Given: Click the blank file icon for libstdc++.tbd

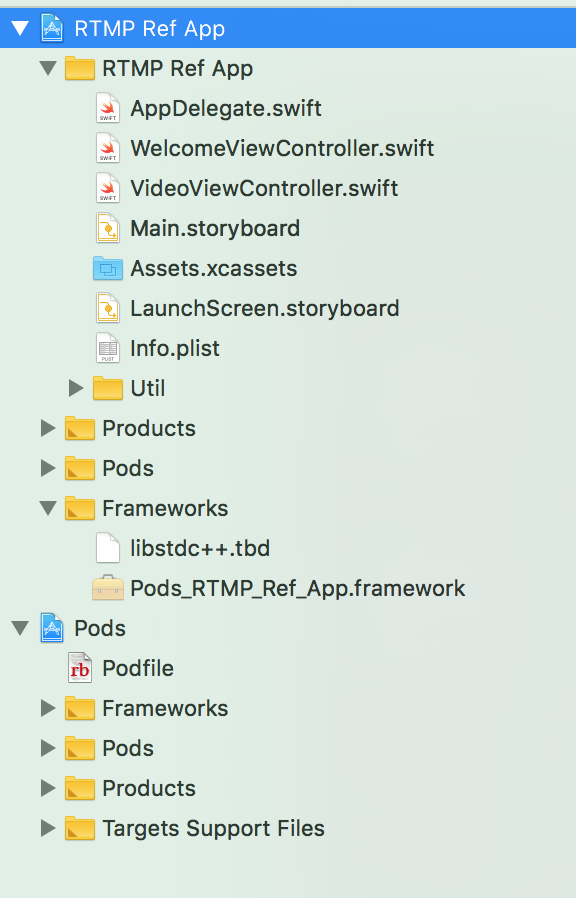Looking at the screenshot, I should click(x=108, y=548).
